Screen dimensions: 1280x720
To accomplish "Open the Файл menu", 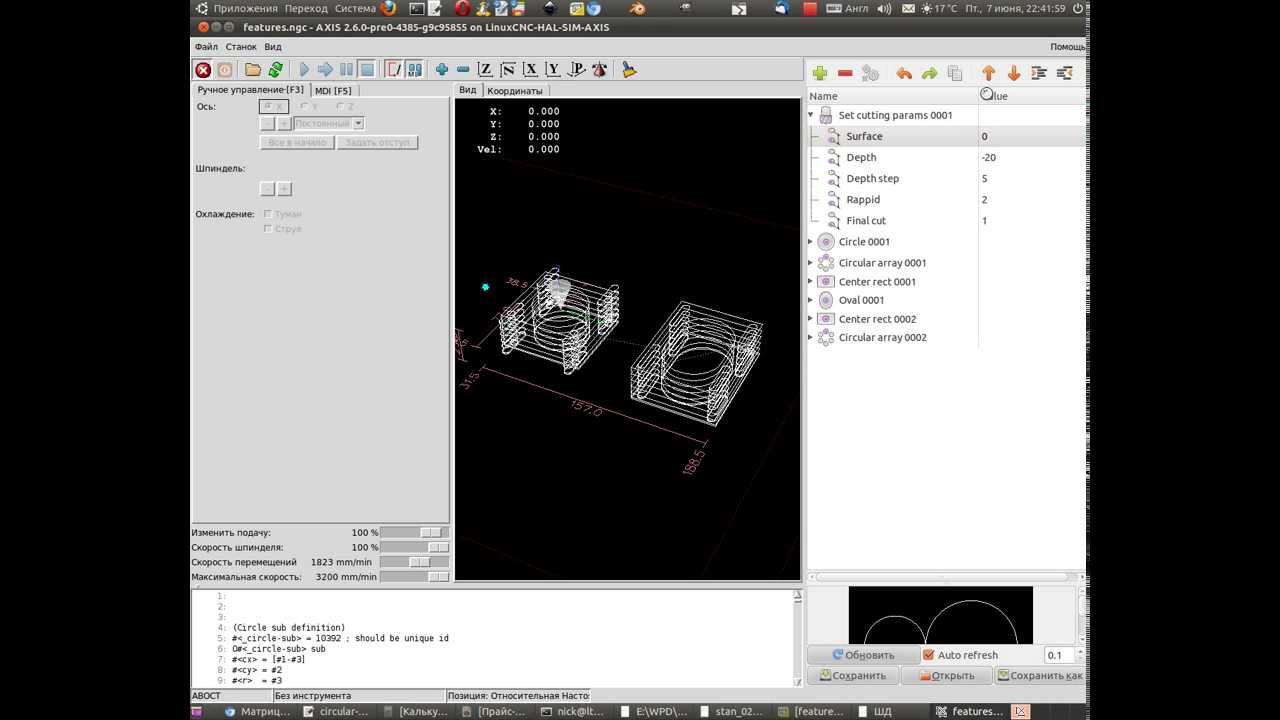I will pyautogui.click(x=206, y=47).
